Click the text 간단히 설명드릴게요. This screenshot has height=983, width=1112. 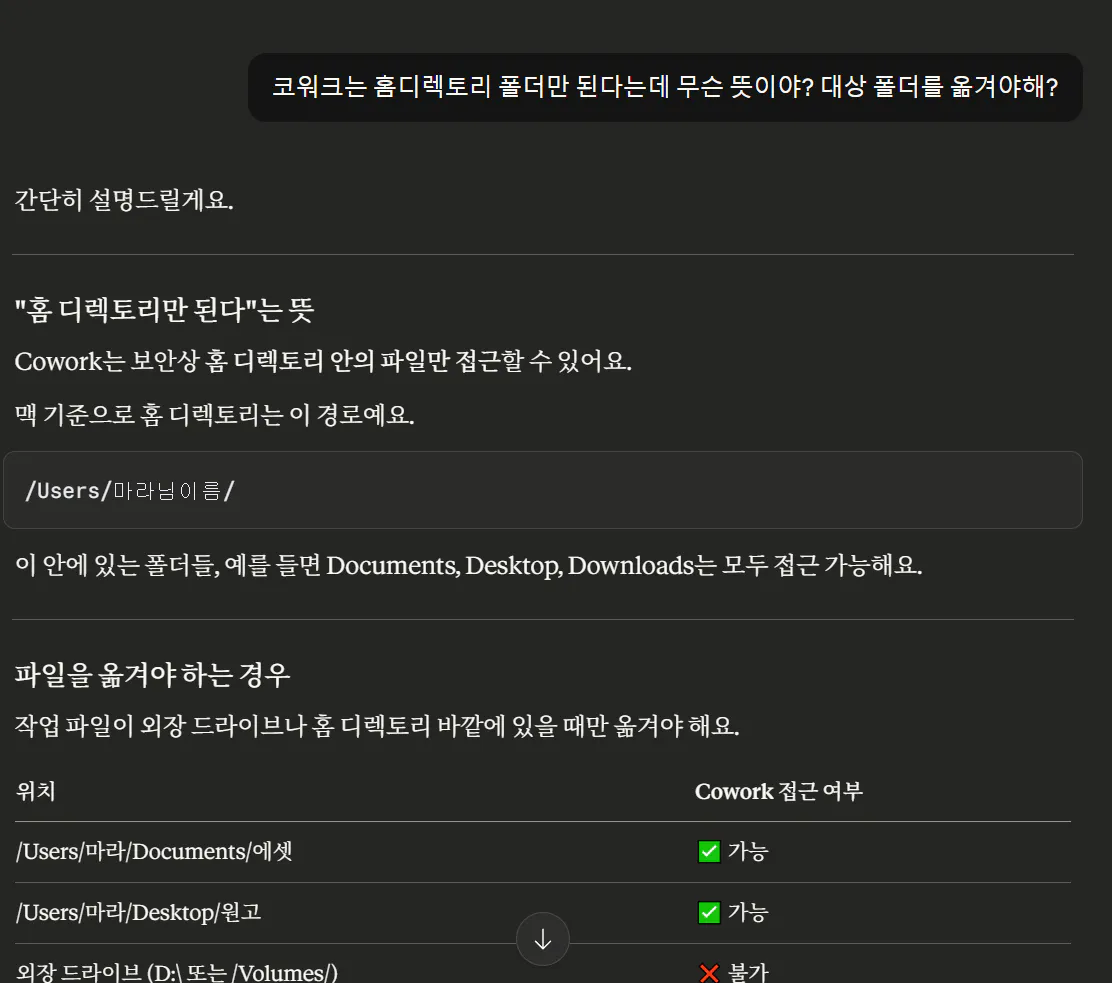(124, 200)
